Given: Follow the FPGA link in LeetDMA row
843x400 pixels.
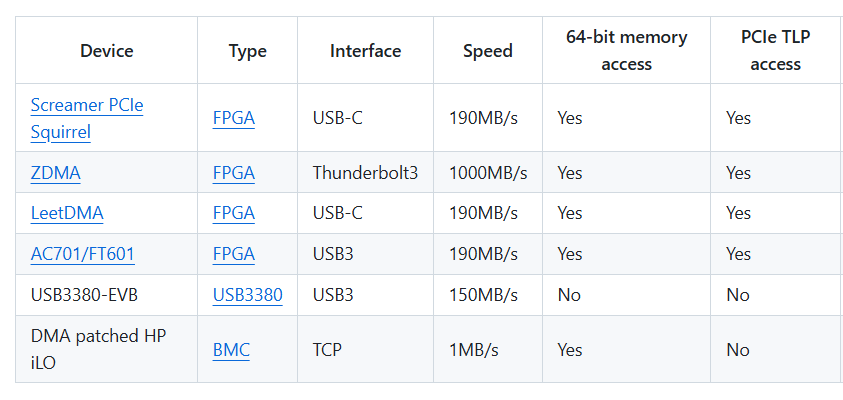Looking at the screenshot, I should [x=233, y=213].
